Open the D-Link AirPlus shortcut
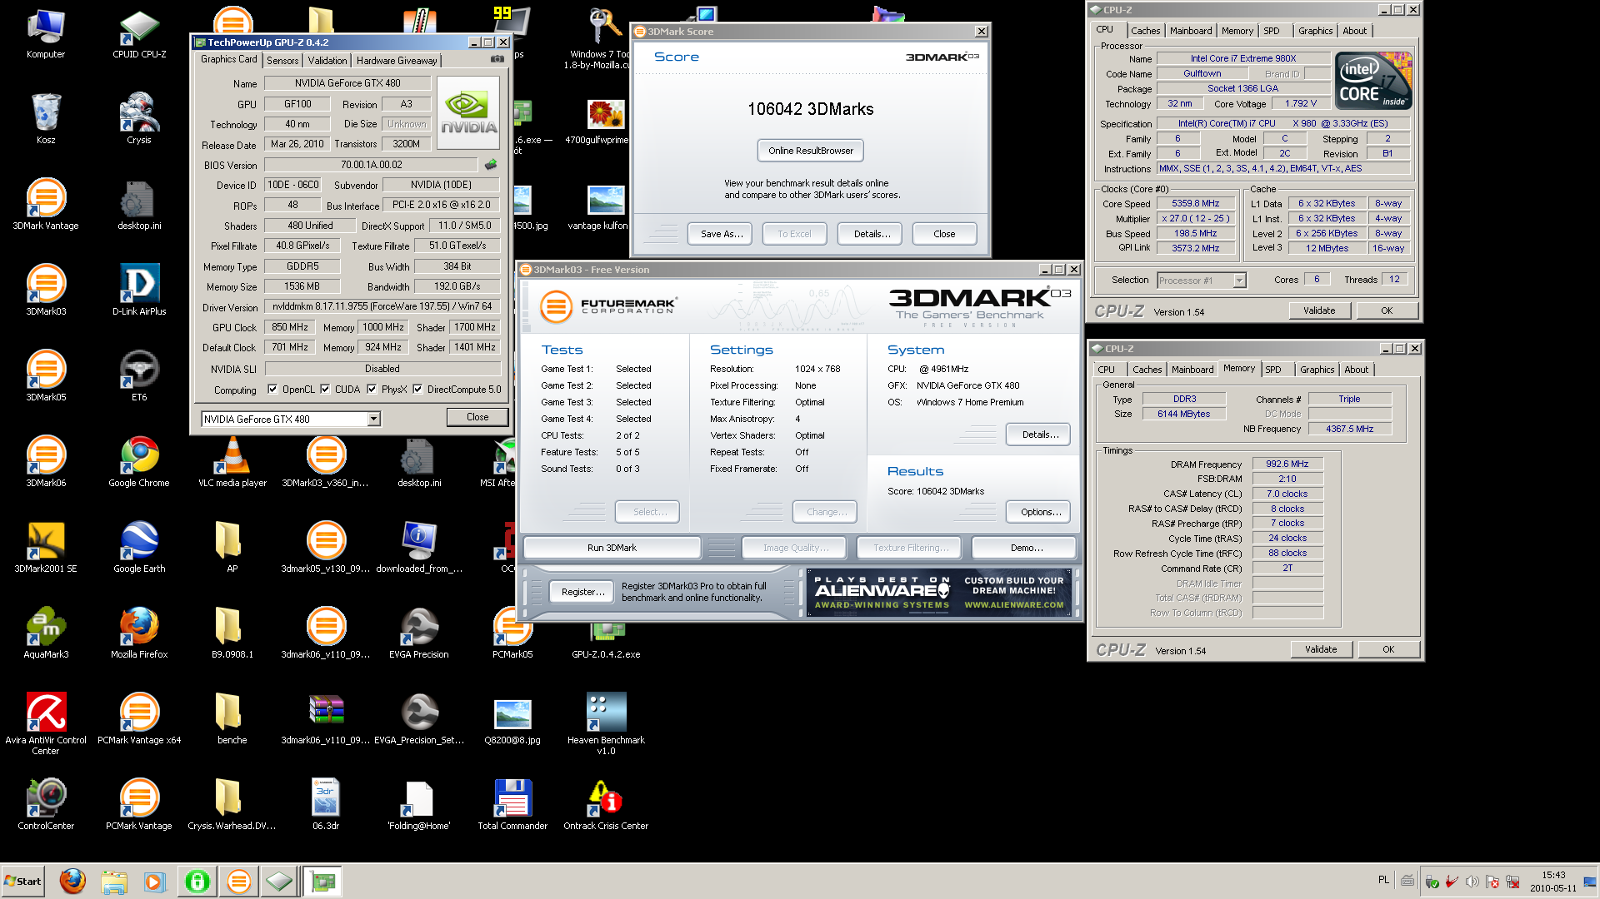 pyautogui.click(x=139, y=290)
